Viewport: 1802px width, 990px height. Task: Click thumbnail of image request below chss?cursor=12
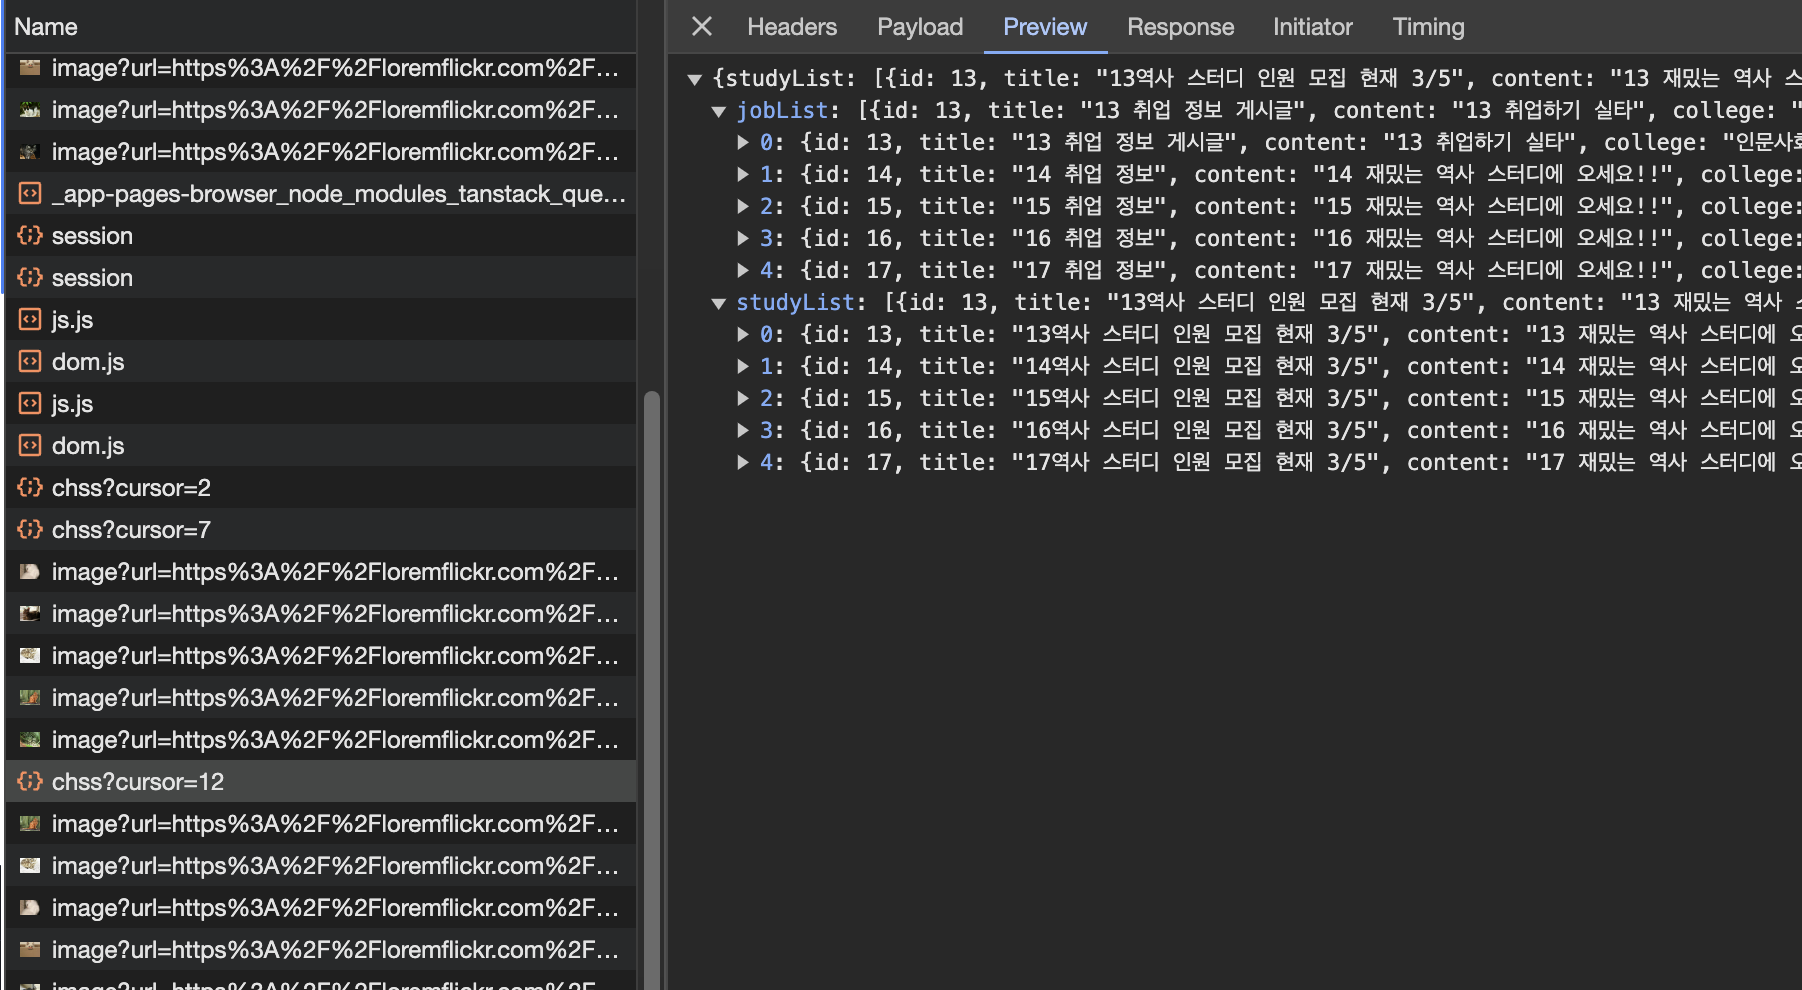[x=30, y=824]
